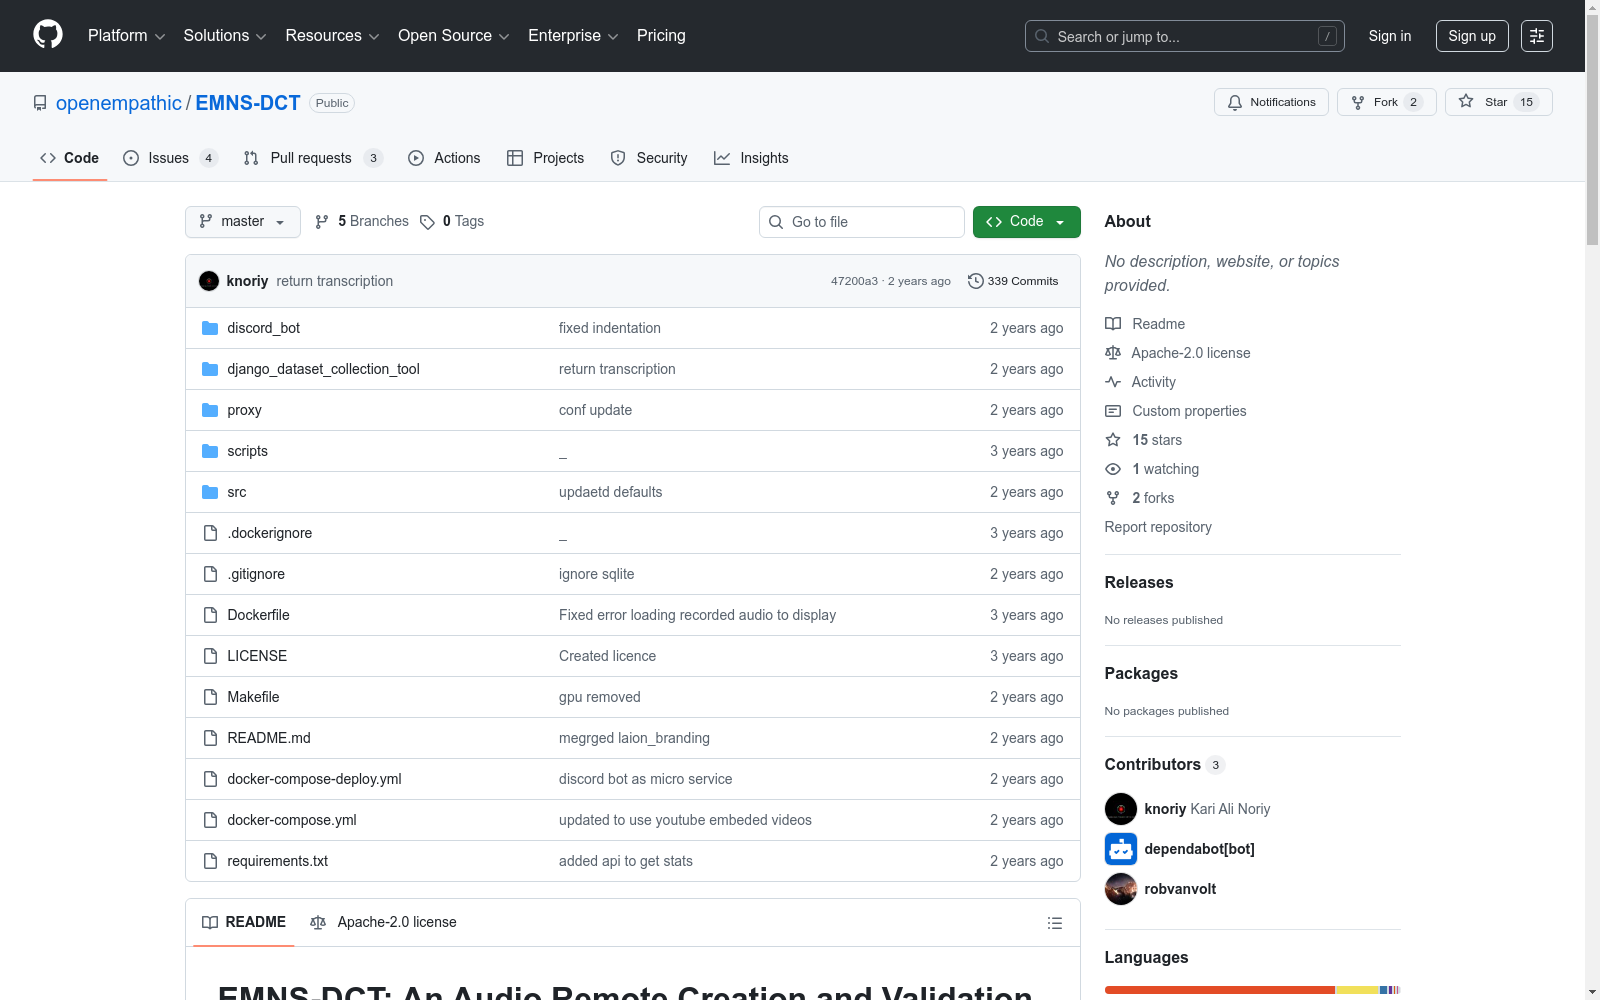The width and height of the screenshot is (1600, 1000).
Task: Switch to the Issues tab
Action: point(170,158)
